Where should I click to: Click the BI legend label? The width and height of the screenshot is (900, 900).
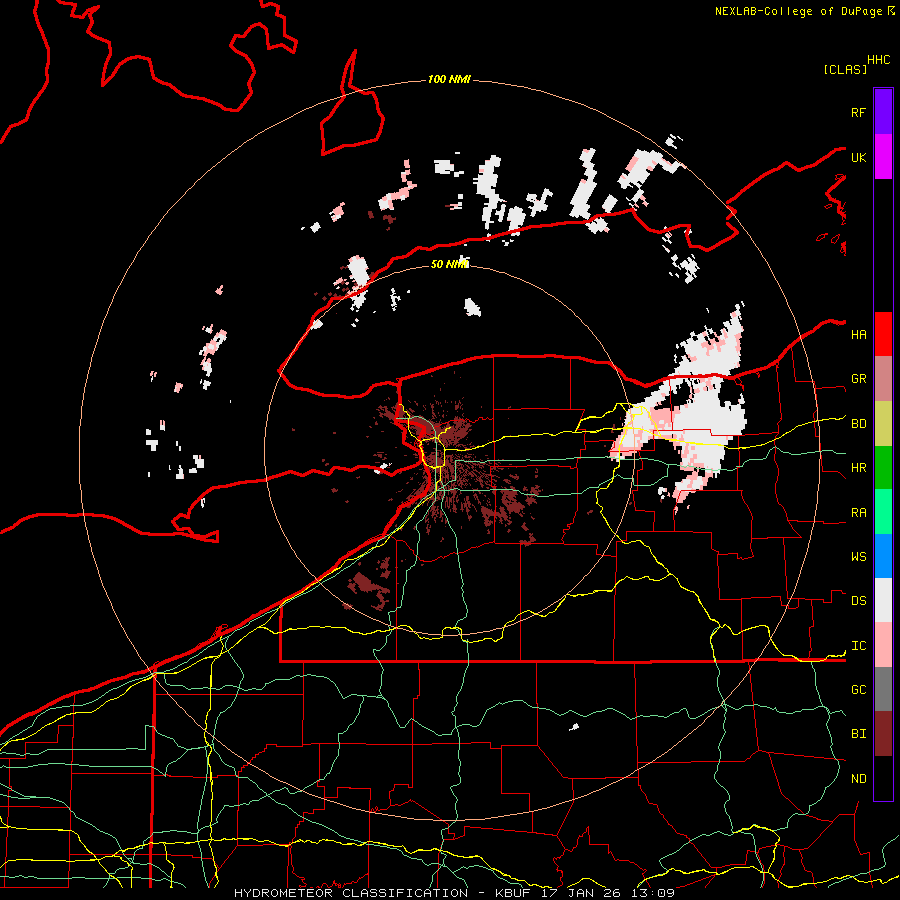pyautogui.click(x=858, y=734)
